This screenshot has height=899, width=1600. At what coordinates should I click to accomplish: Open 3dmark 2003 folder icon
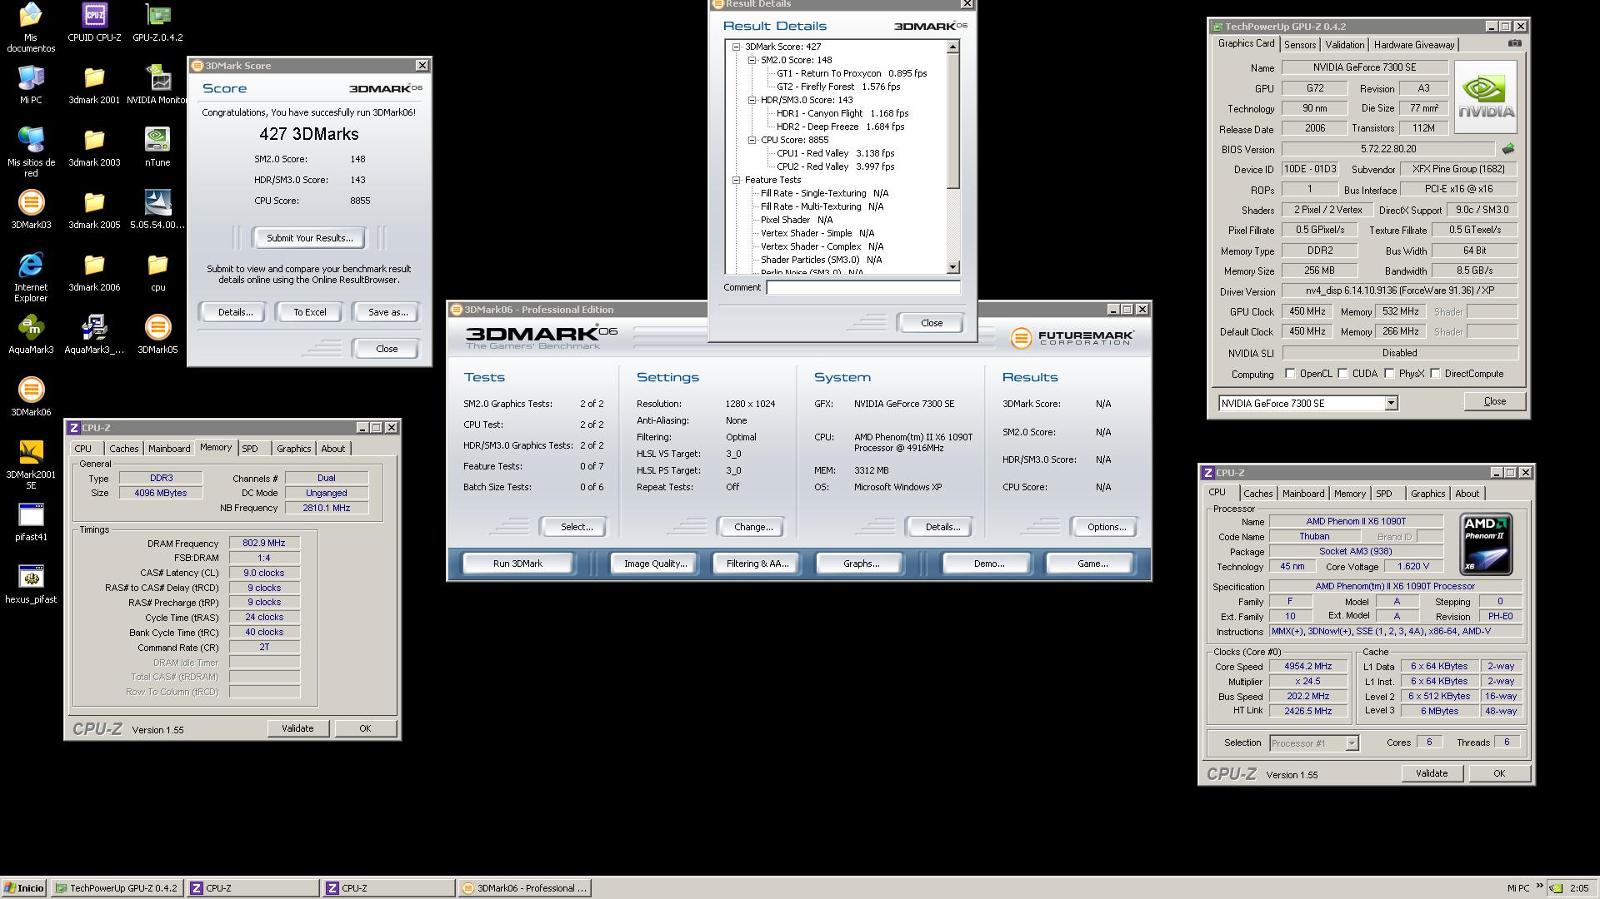tap(94, 147)
